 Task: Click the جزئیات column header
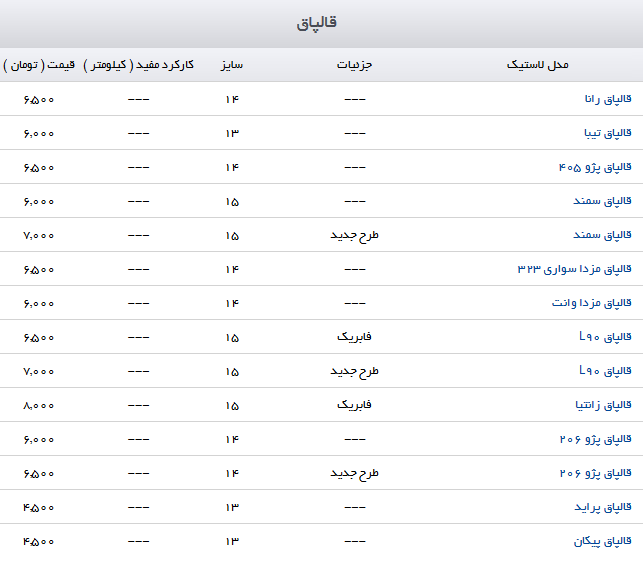tap(354, 65)
